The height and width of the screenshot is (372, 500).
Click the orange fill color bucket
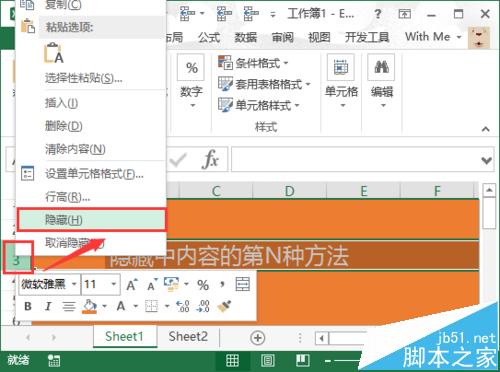click(x=90, y=306)
